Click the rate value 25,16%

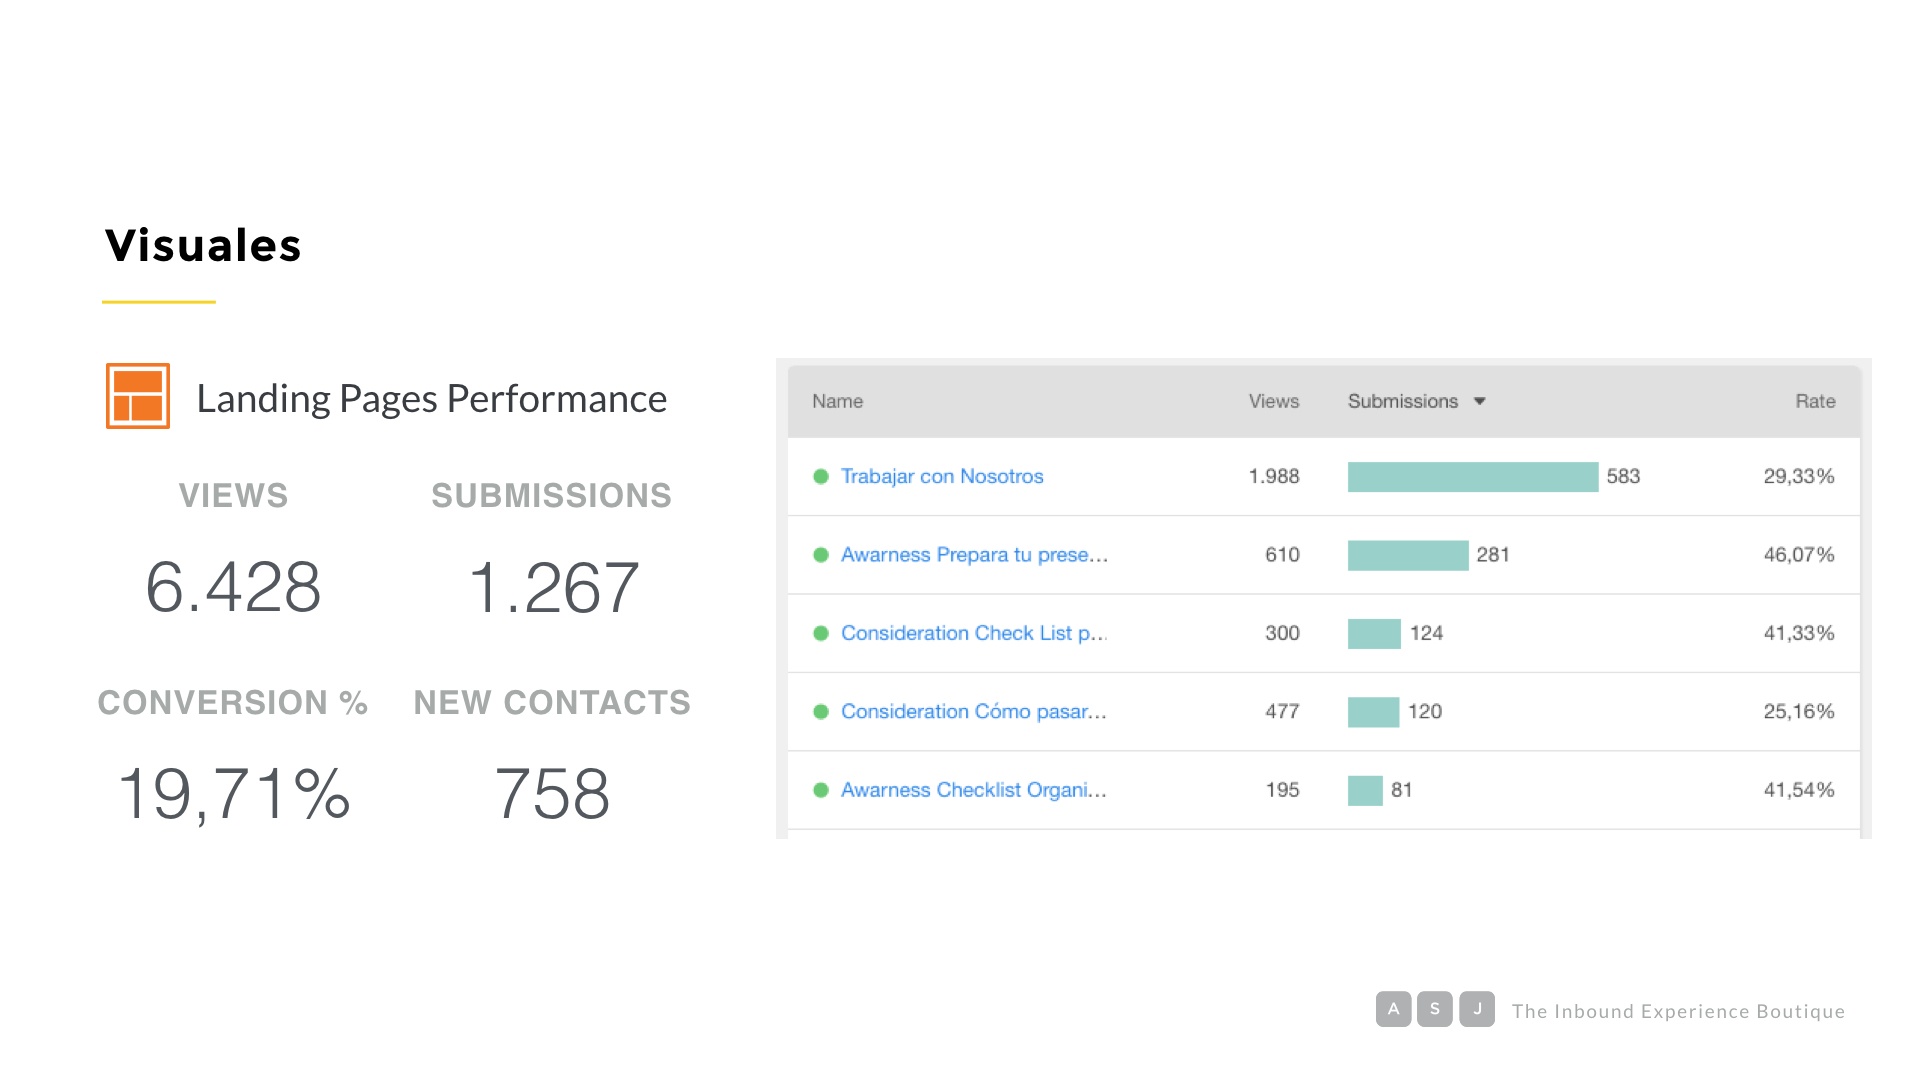pos(1799,711)
